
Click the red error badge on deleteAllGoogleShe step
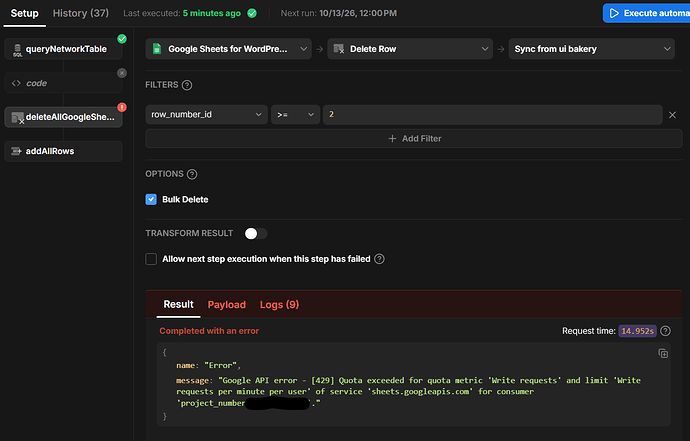click(122, 107)
